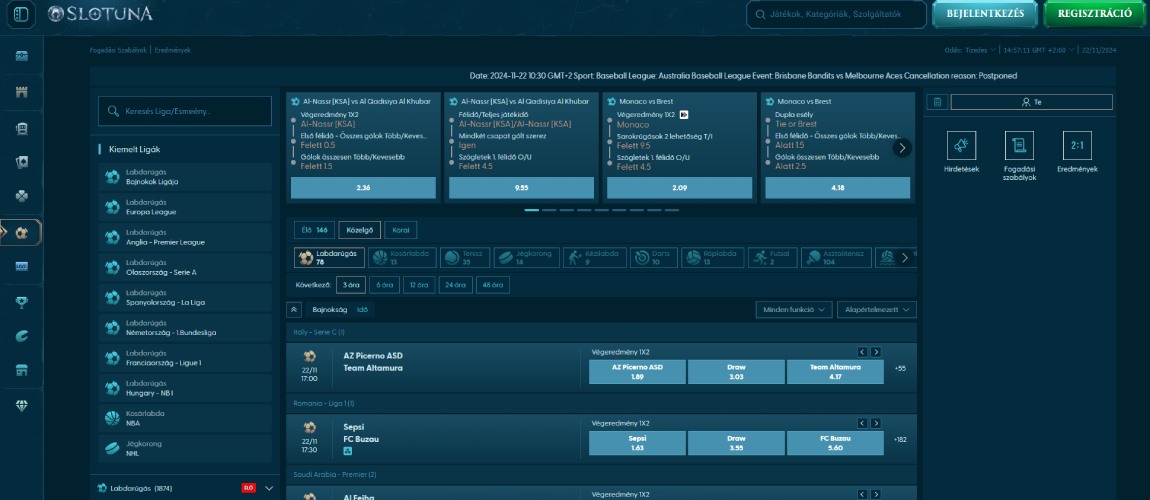Bet on AZ Picerno ASD at 1.89
1150x500 pixels.
click(x=637, y=372)
